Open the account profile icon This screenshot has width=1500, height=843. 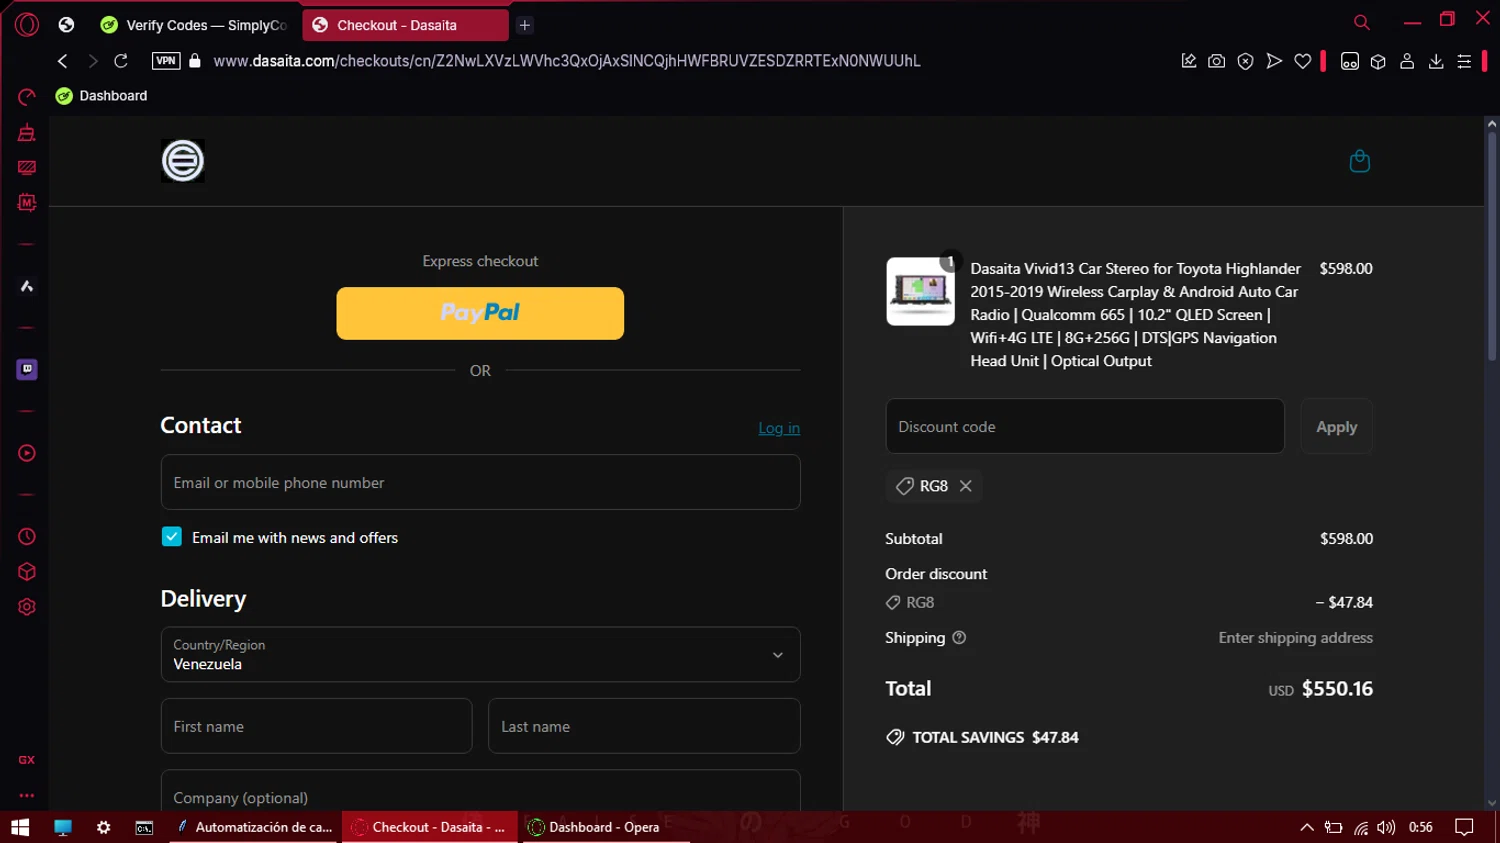[x=1407, y=61]
